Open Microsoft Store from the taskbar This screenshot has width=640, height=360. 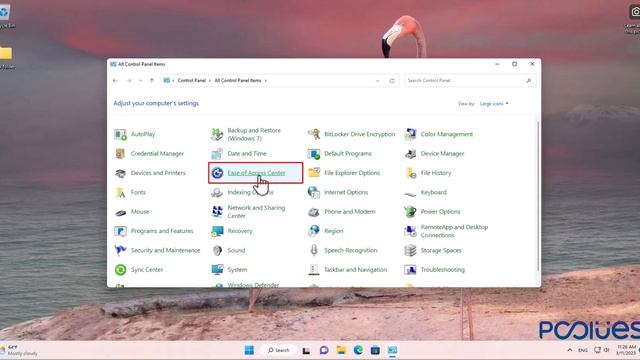(x=376, y=350)
